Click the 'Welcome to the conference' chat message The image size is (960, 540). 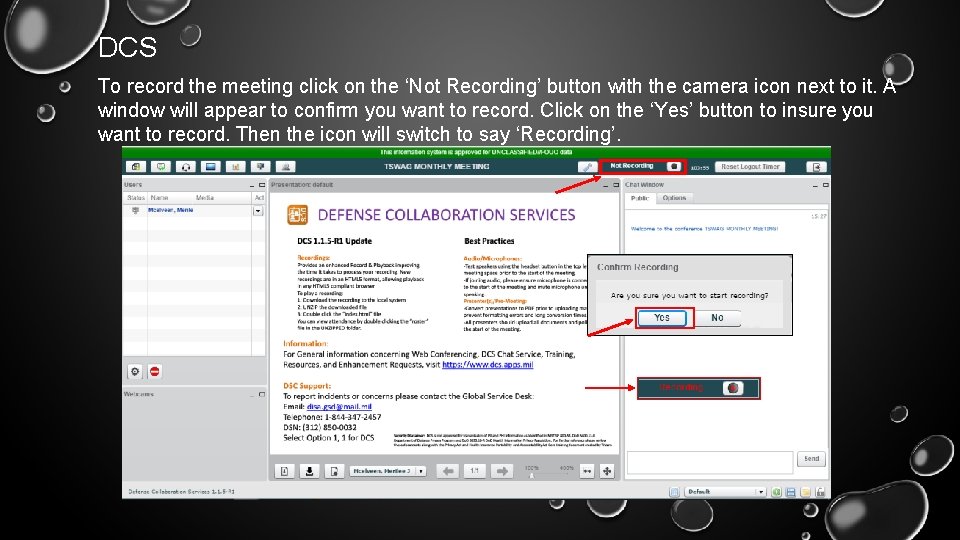[704, 228]
